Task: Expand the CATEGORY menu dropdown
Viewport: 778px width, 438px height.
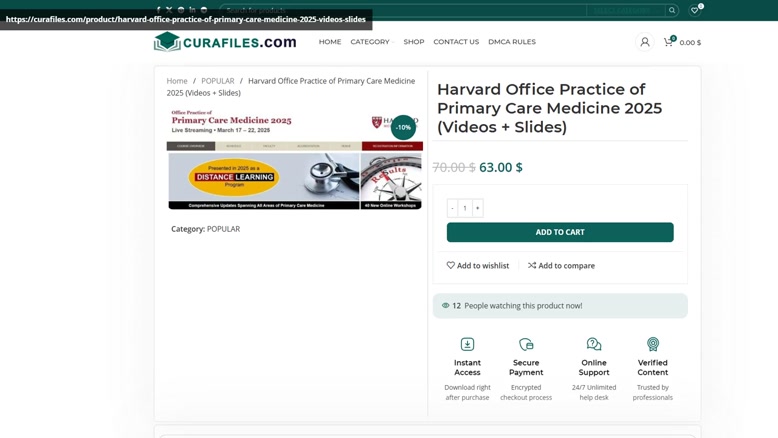Action: pos(372,42)
